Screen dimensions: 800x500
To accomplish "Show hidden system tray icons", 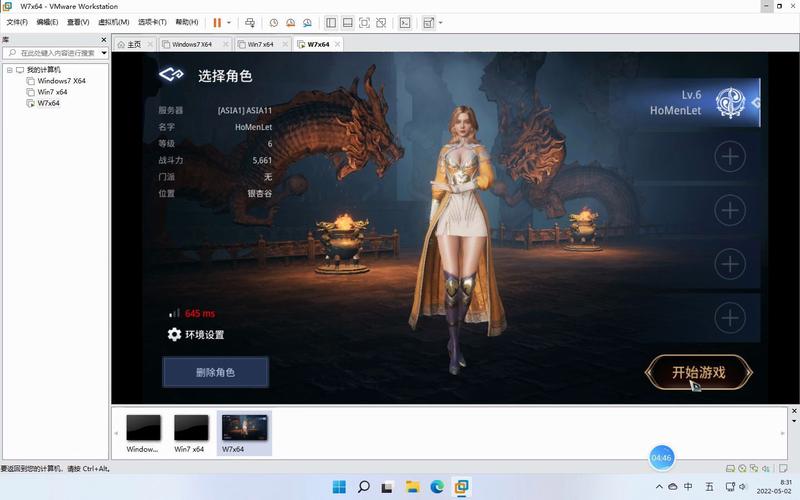I will (x=659, y=487).
